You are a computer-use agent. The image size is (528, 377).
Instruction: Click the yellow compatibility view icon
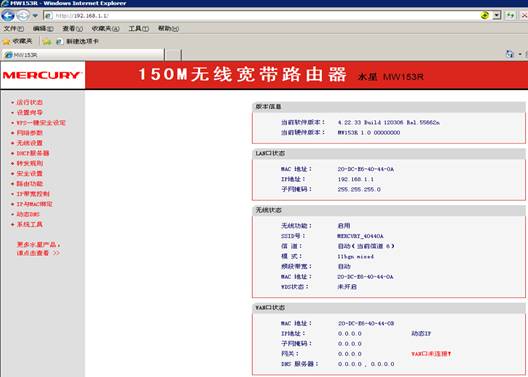[485, 15]
